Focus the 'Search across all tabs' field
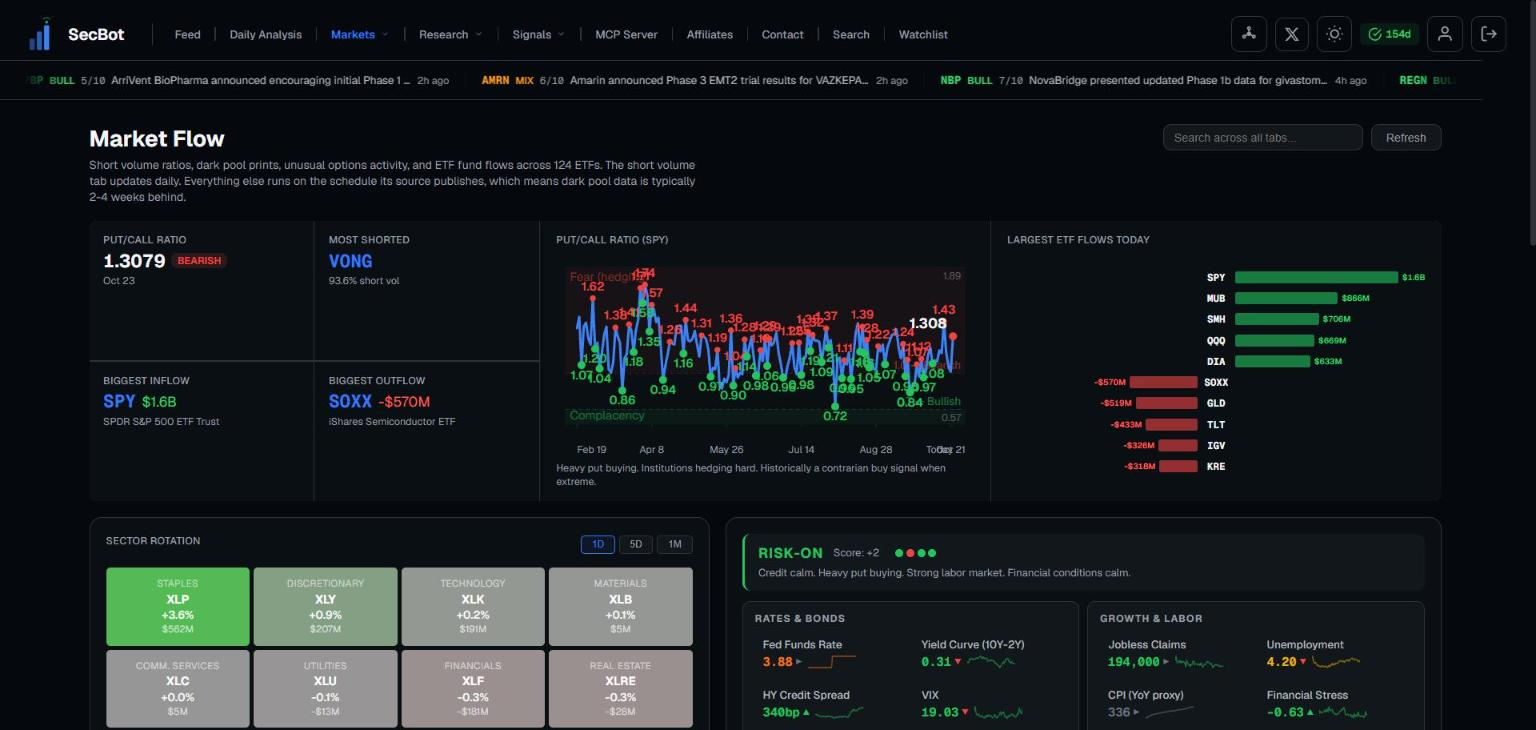This screenshot has height=730, width=1536. pyautogui.click(x=1262, y=137)
